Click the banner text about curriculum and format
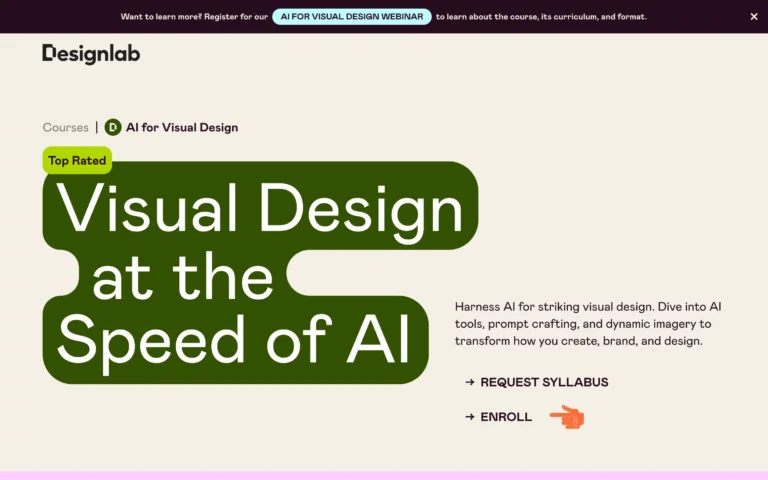The image size is (768, 480). 541,17
